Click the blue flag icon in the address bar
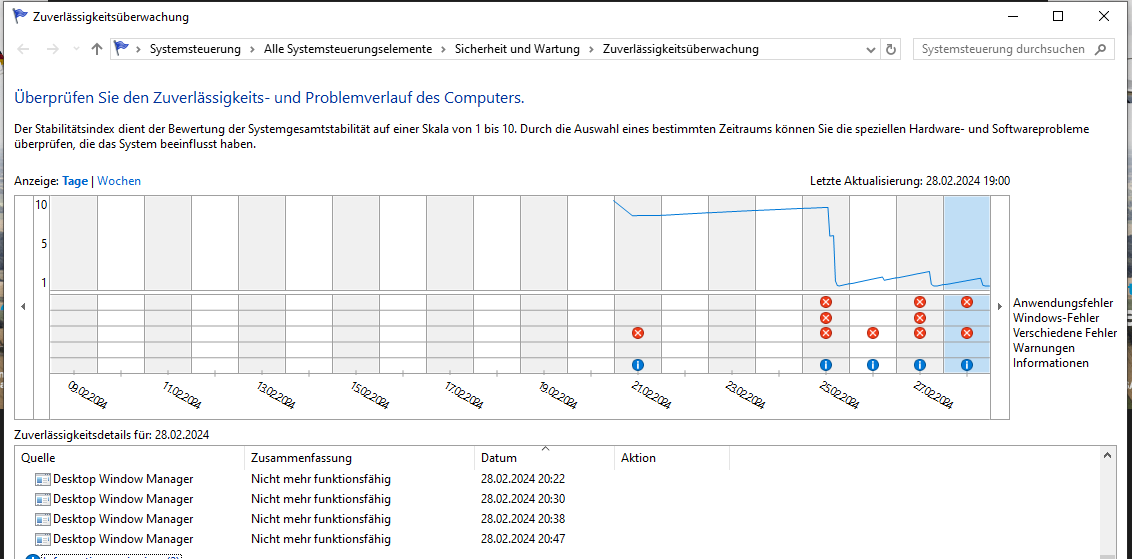 click(121, 49)
